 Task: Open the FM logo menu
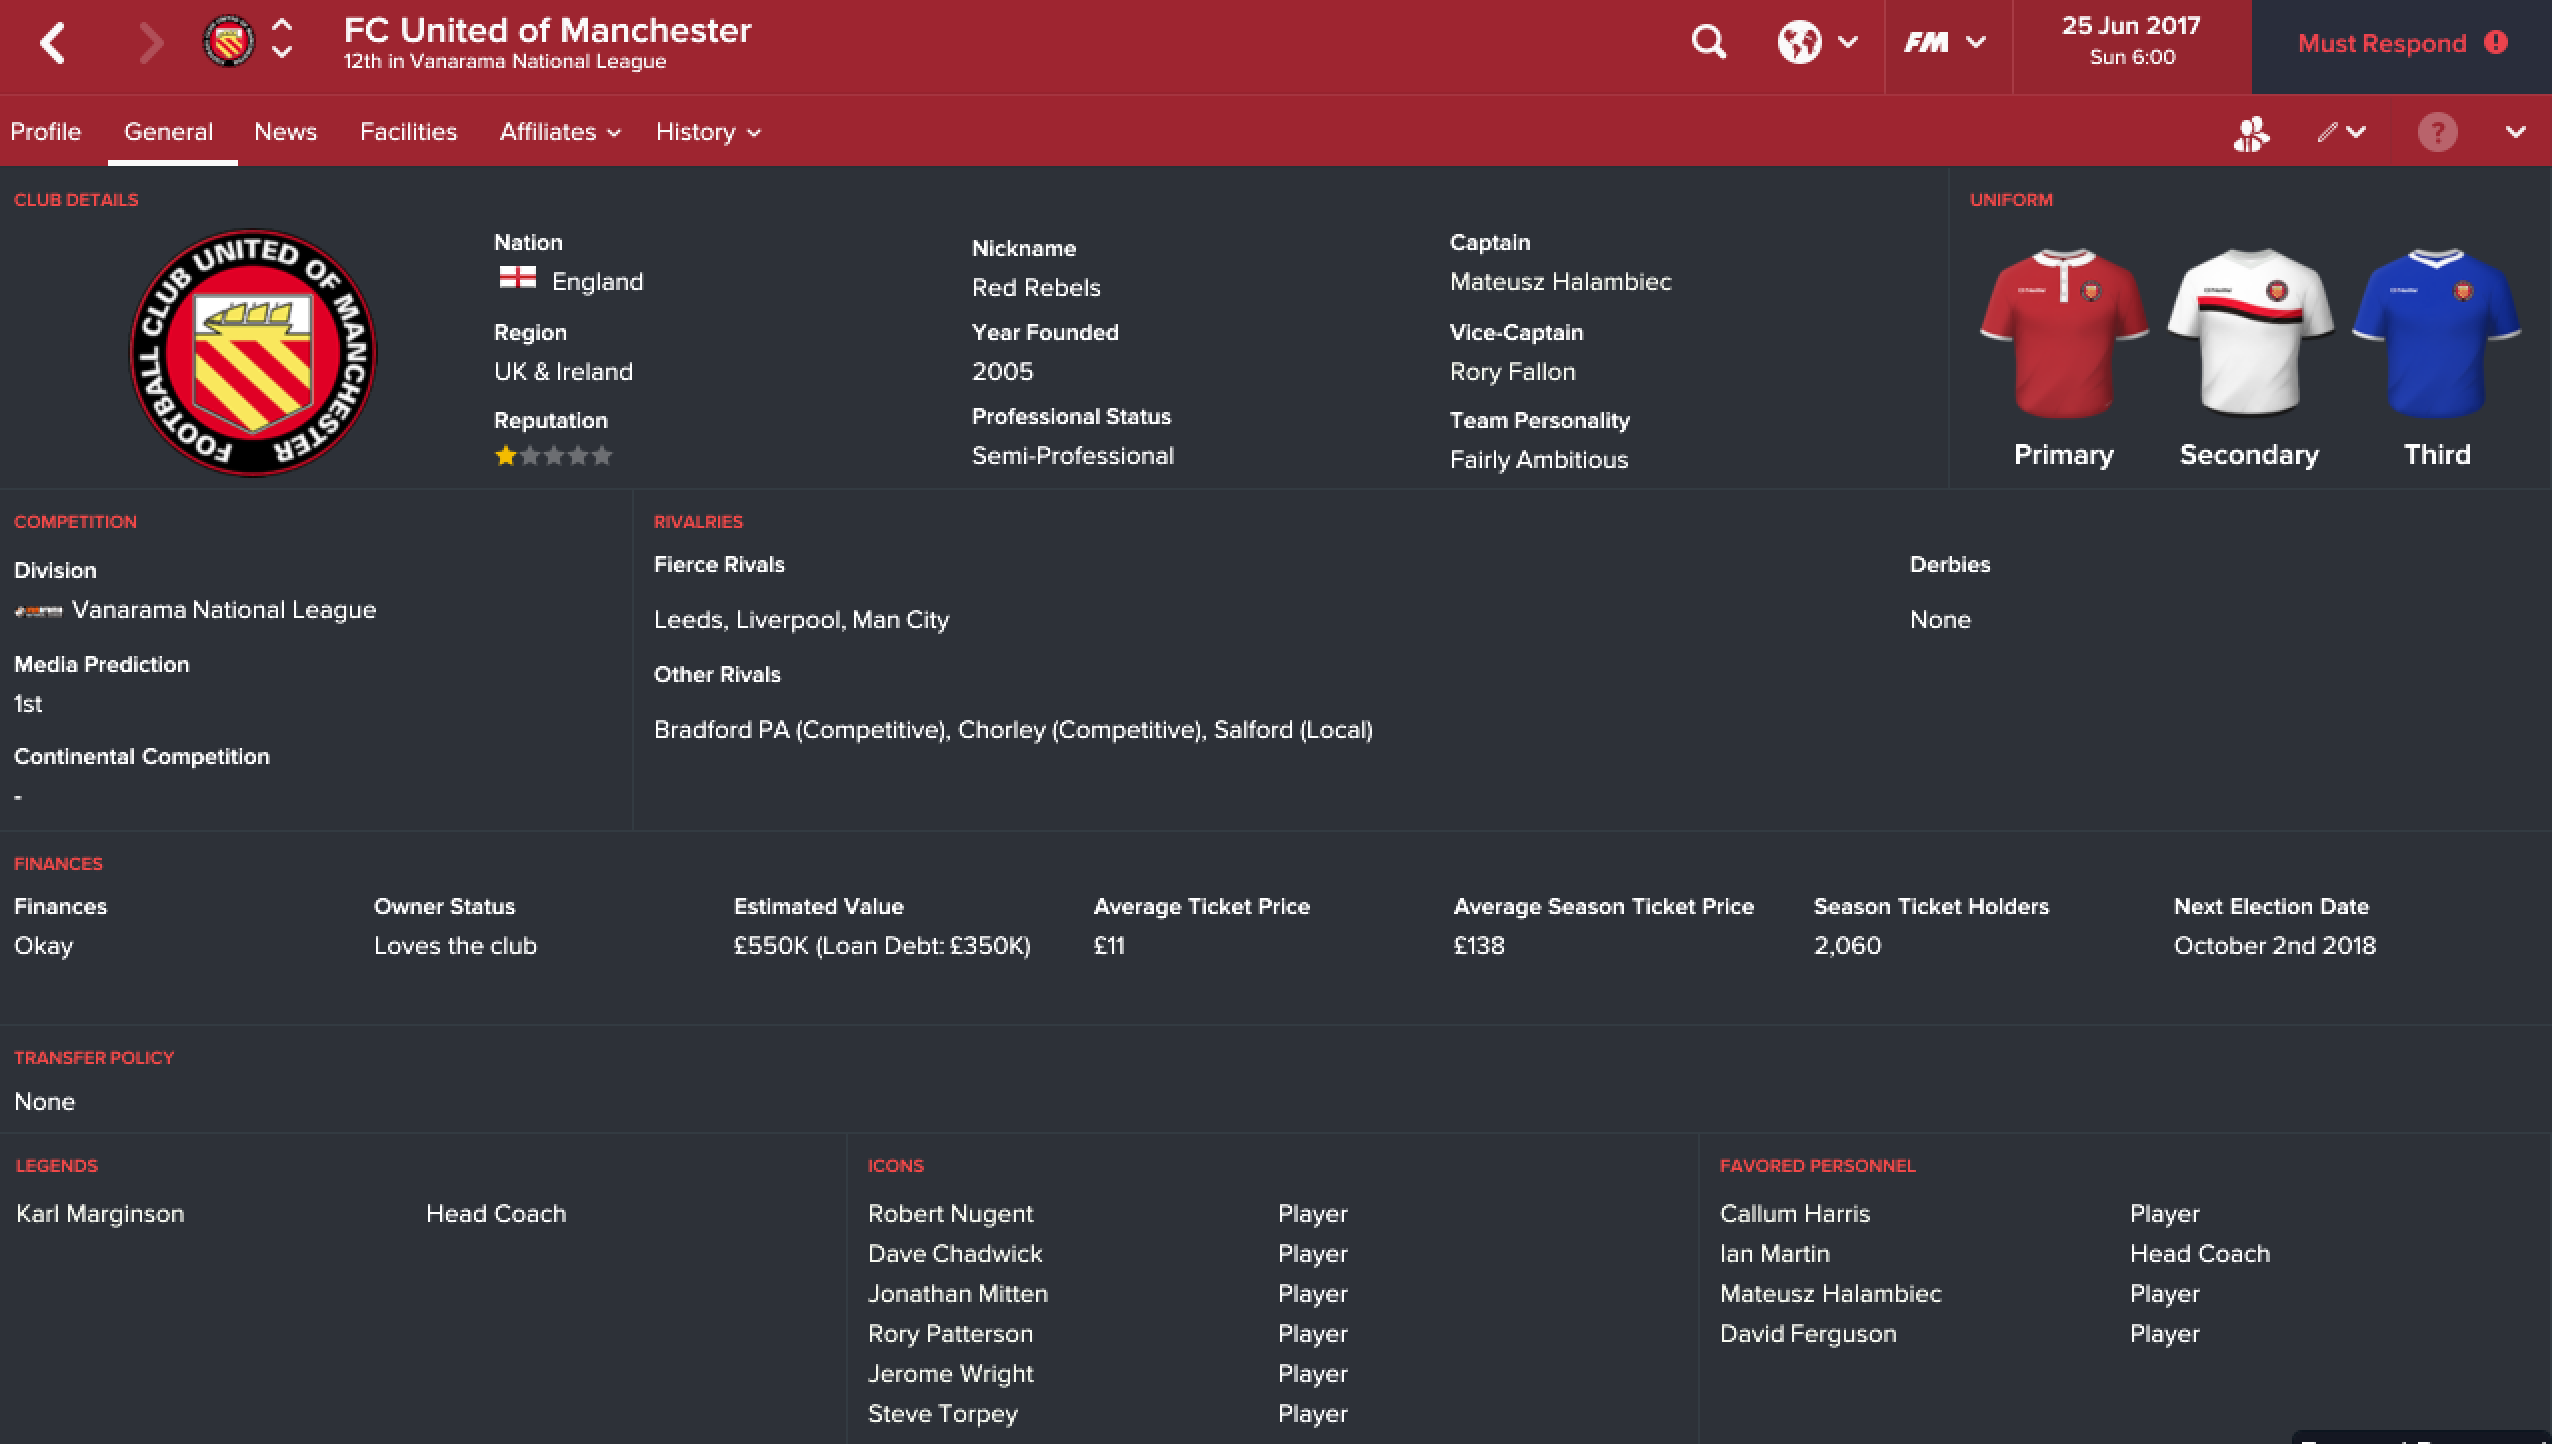[1944, 43]
